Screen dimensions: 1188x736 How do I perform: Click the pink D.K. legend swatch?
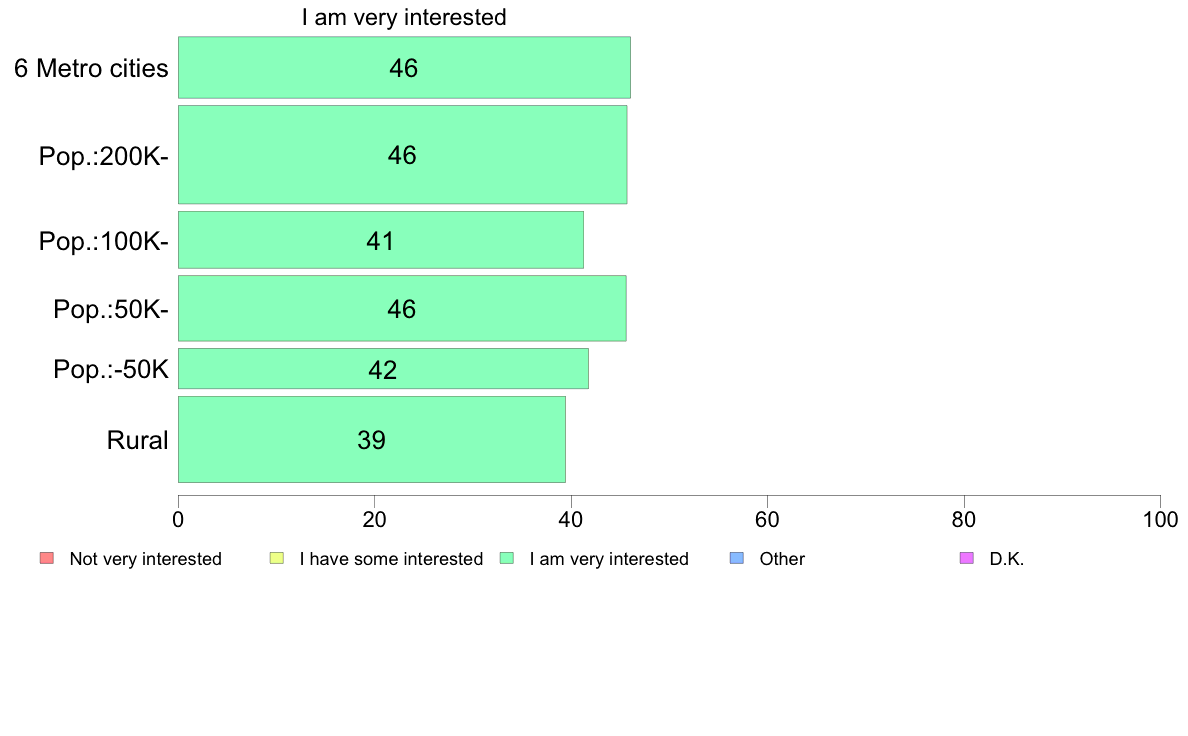point(967,558)
